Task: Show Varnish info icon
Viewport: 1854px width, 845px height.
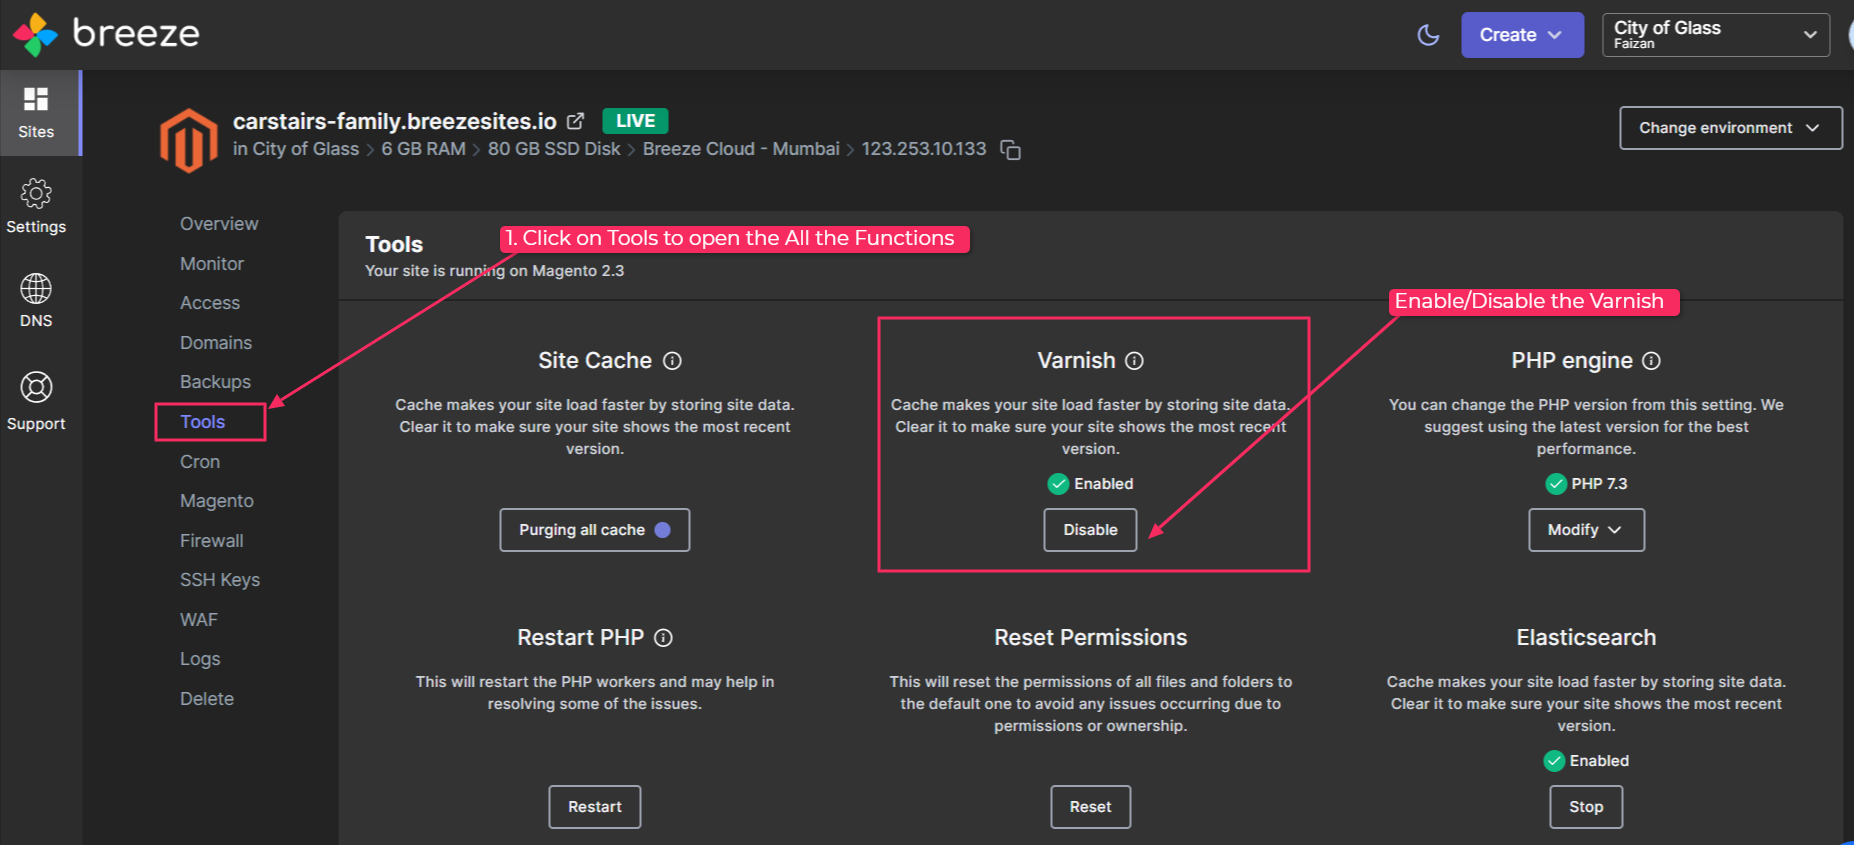Action: coord(1134,361)
